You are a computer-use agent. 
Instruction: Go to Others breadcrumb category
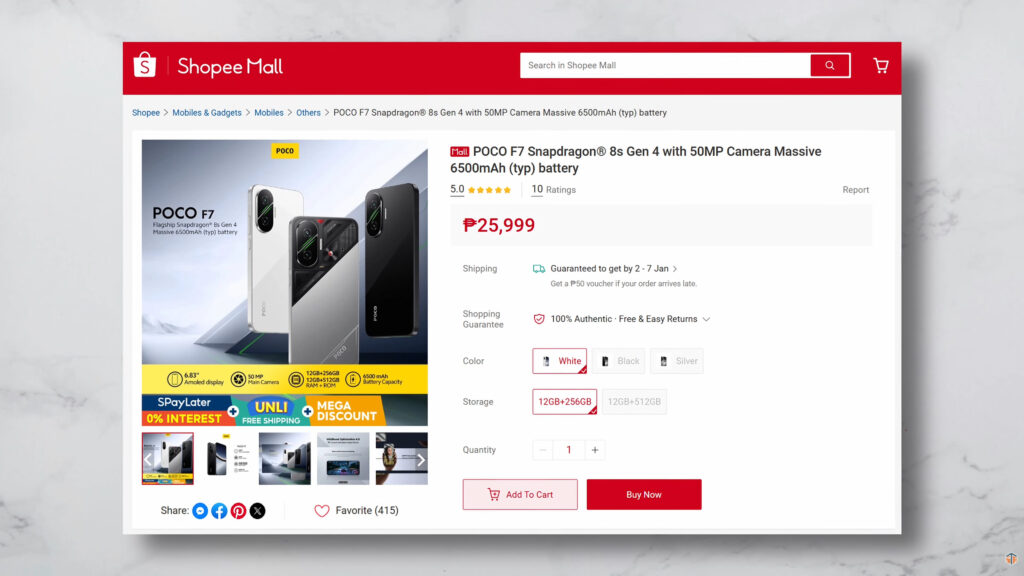click(308, 113)
